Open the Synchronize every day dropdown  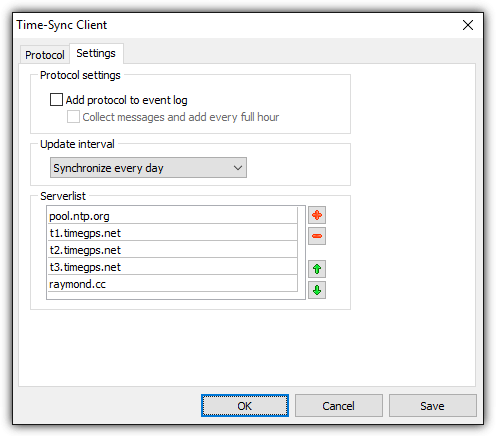(x=148, y=168)
